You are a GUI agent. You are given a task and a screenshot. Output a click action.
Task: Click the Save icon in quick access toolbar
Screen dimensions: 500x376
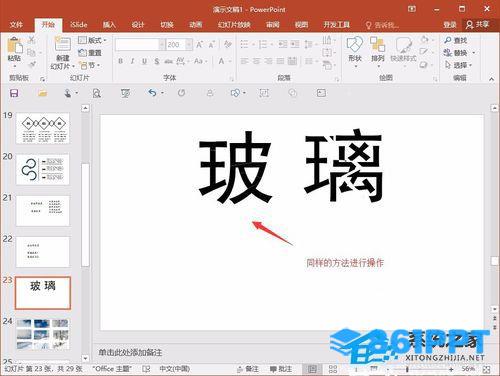(14, 93)
